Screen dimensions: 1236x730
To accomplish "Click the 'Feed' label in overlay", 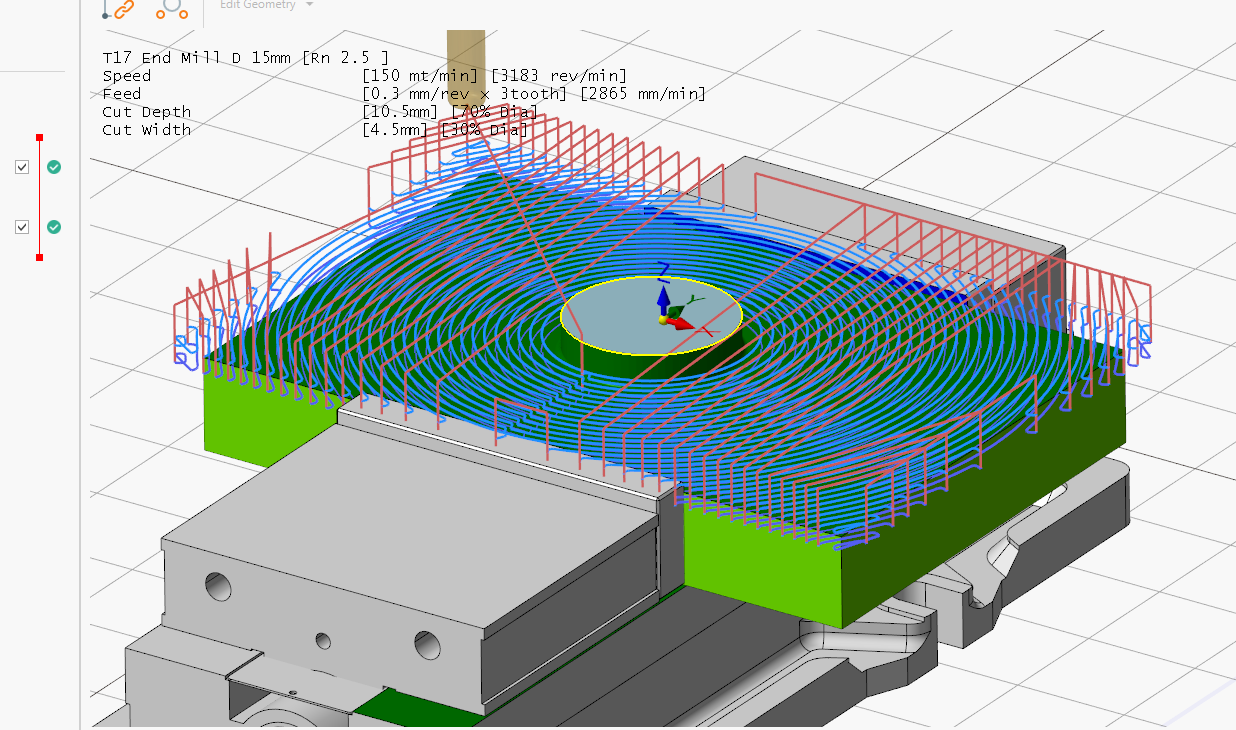I will pyautogui.click(x=122, y=94).
